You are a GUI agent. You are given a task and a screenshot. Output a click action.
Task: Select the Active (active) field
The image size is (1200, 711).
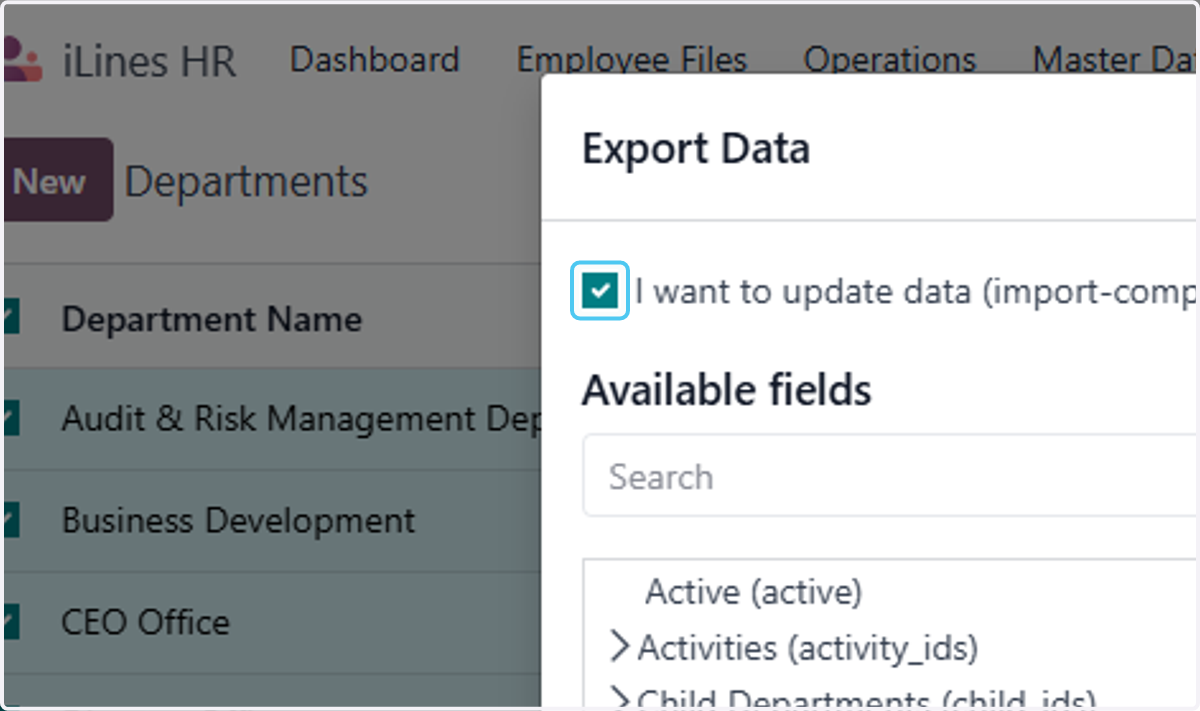(x=753, y=592)
